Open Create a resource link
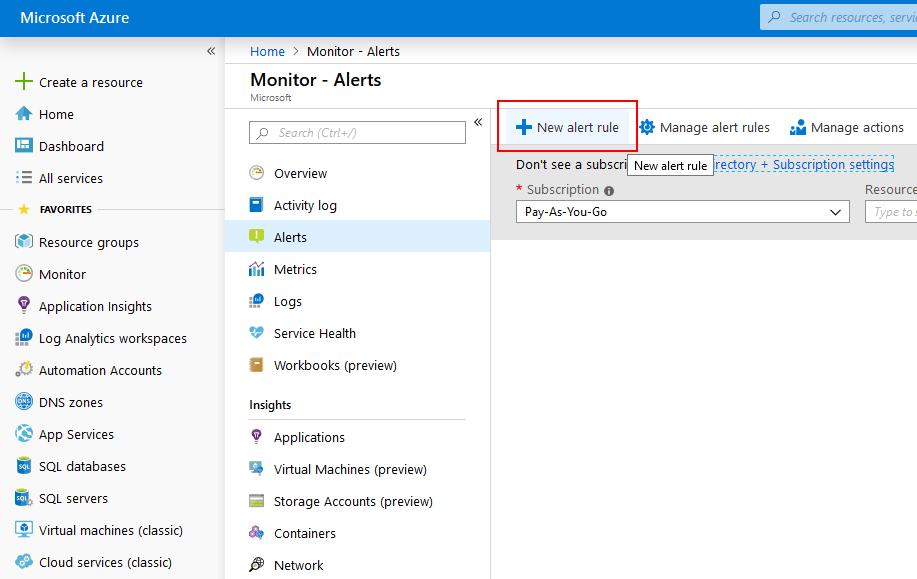This screenshot has width=917, height=579. click(91, 82)
